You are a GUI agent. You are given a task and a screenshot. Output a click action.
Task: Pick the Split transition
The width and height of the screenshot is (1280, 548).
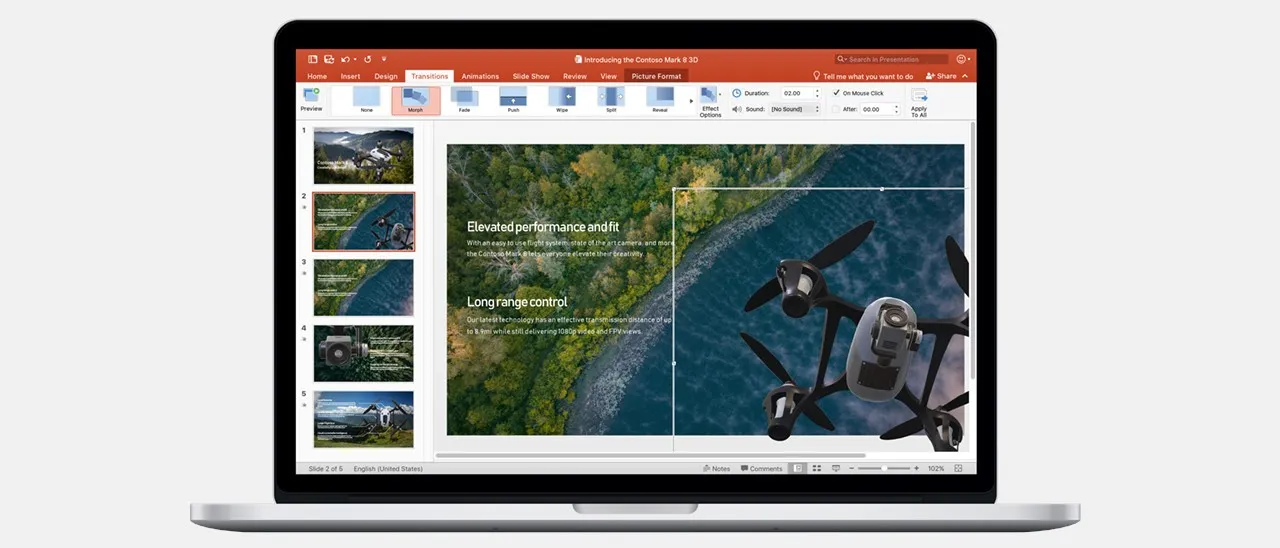pos(611,101)
